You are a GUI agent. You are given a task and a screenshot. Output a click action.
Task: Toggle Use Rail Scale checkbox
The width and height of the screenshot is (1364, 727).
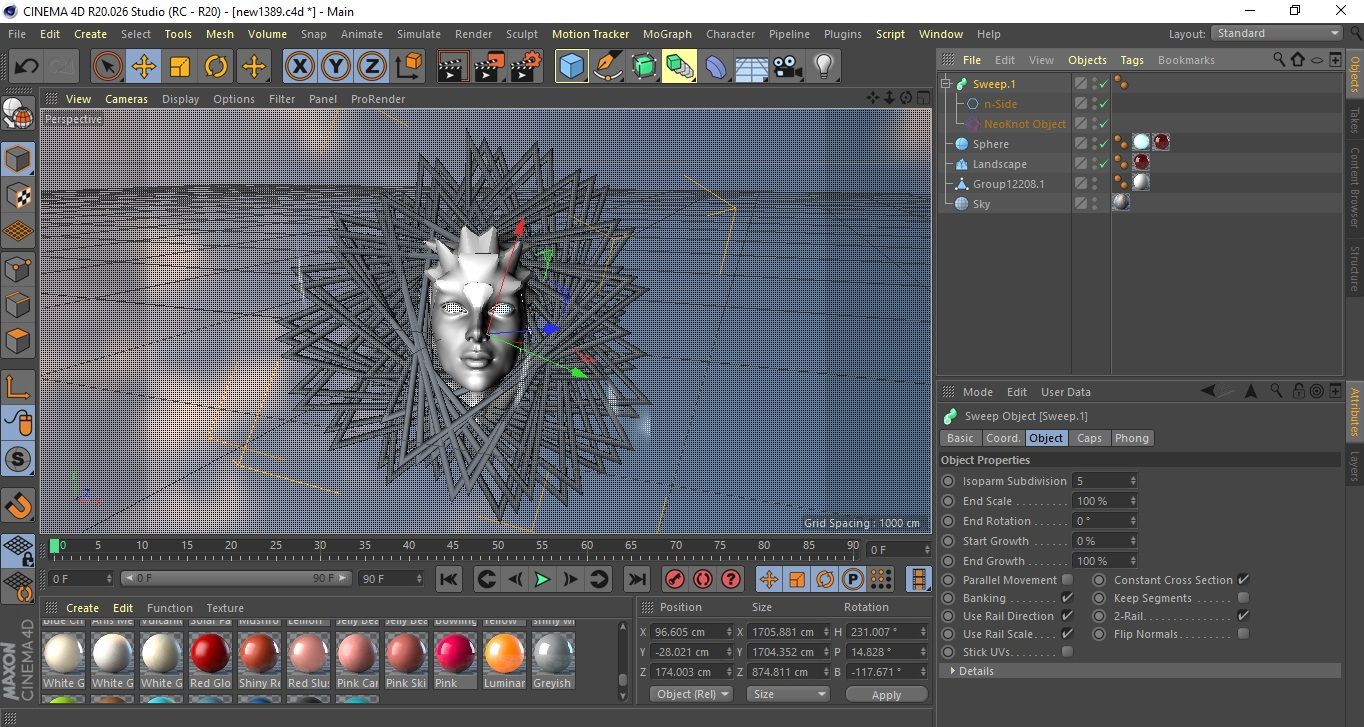(x=1067, y=634)
